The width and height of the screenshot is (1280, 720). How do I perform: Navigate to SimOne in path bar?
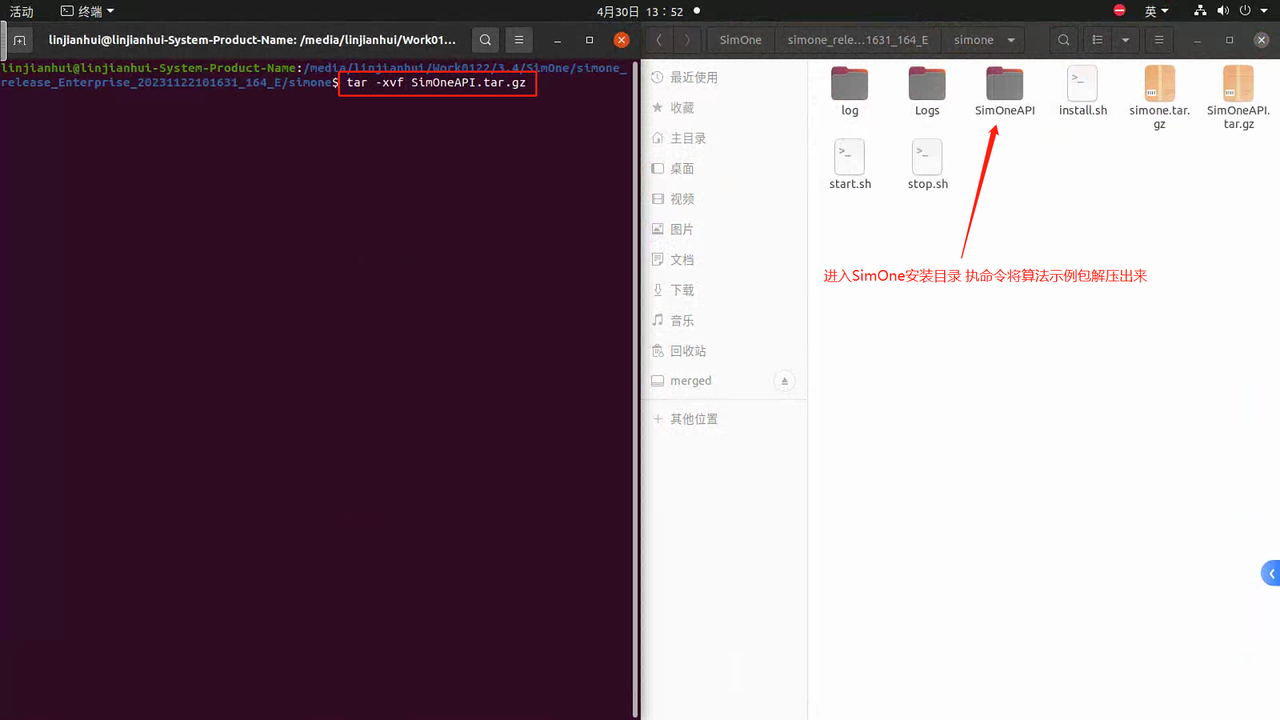[740, 40]
